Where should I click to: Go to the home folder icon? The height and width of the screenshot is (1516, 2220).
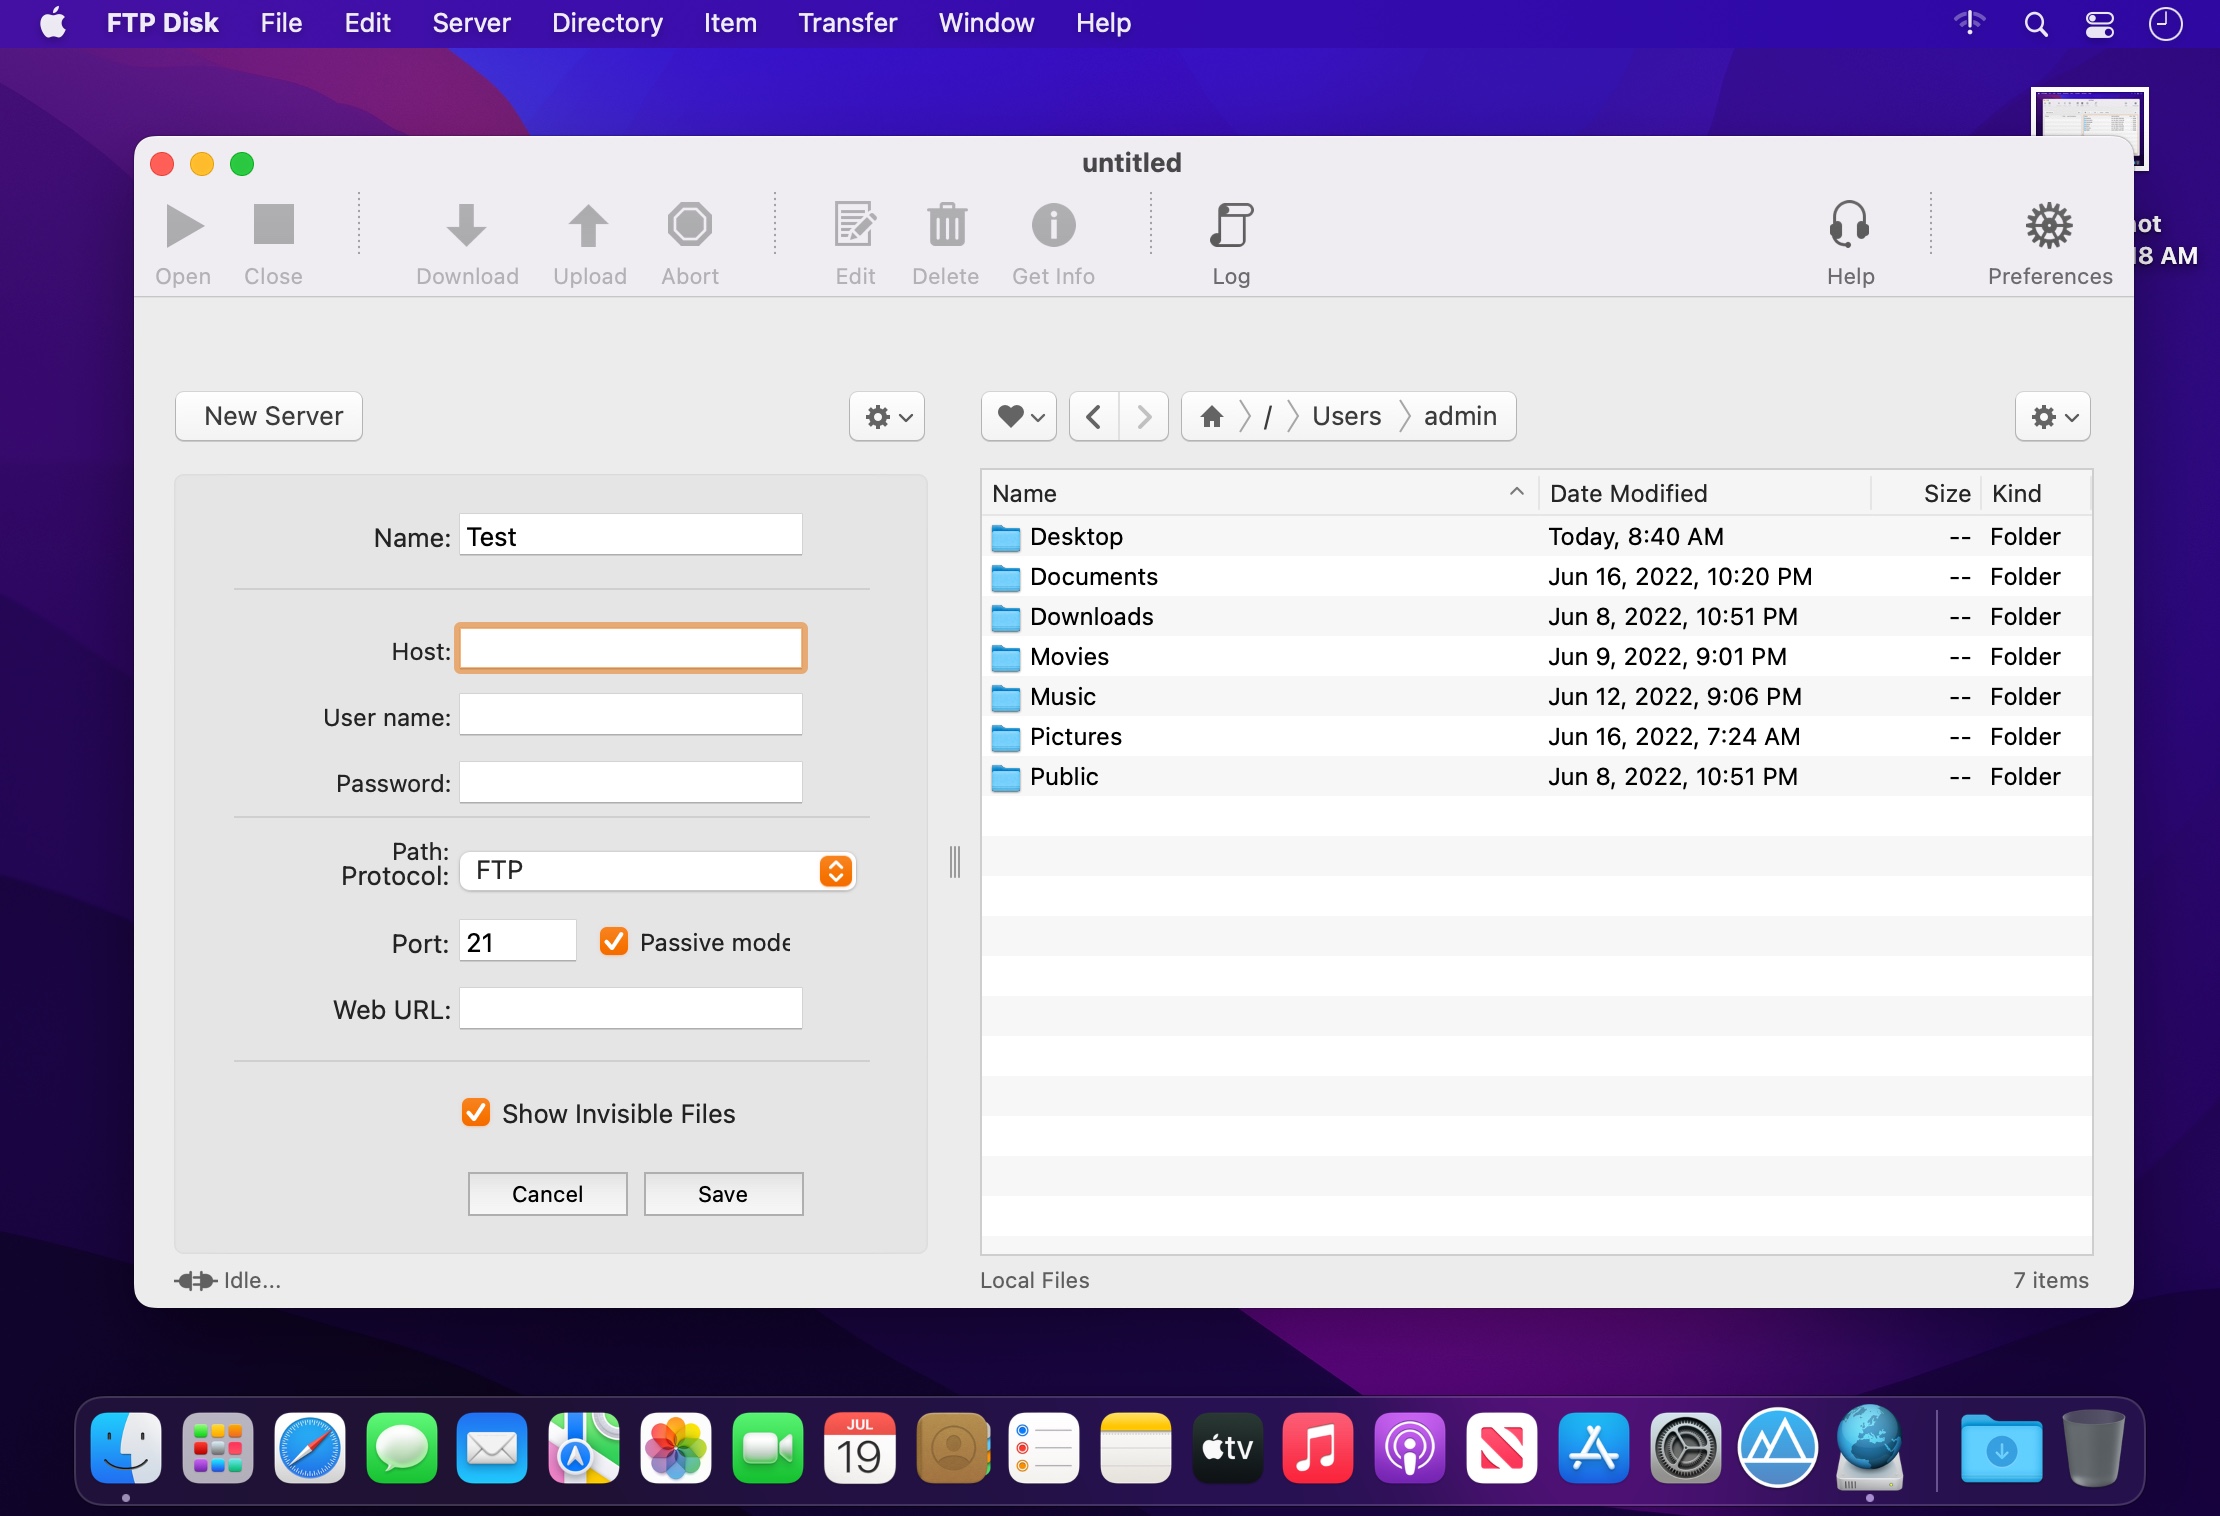coord(1212,416)
